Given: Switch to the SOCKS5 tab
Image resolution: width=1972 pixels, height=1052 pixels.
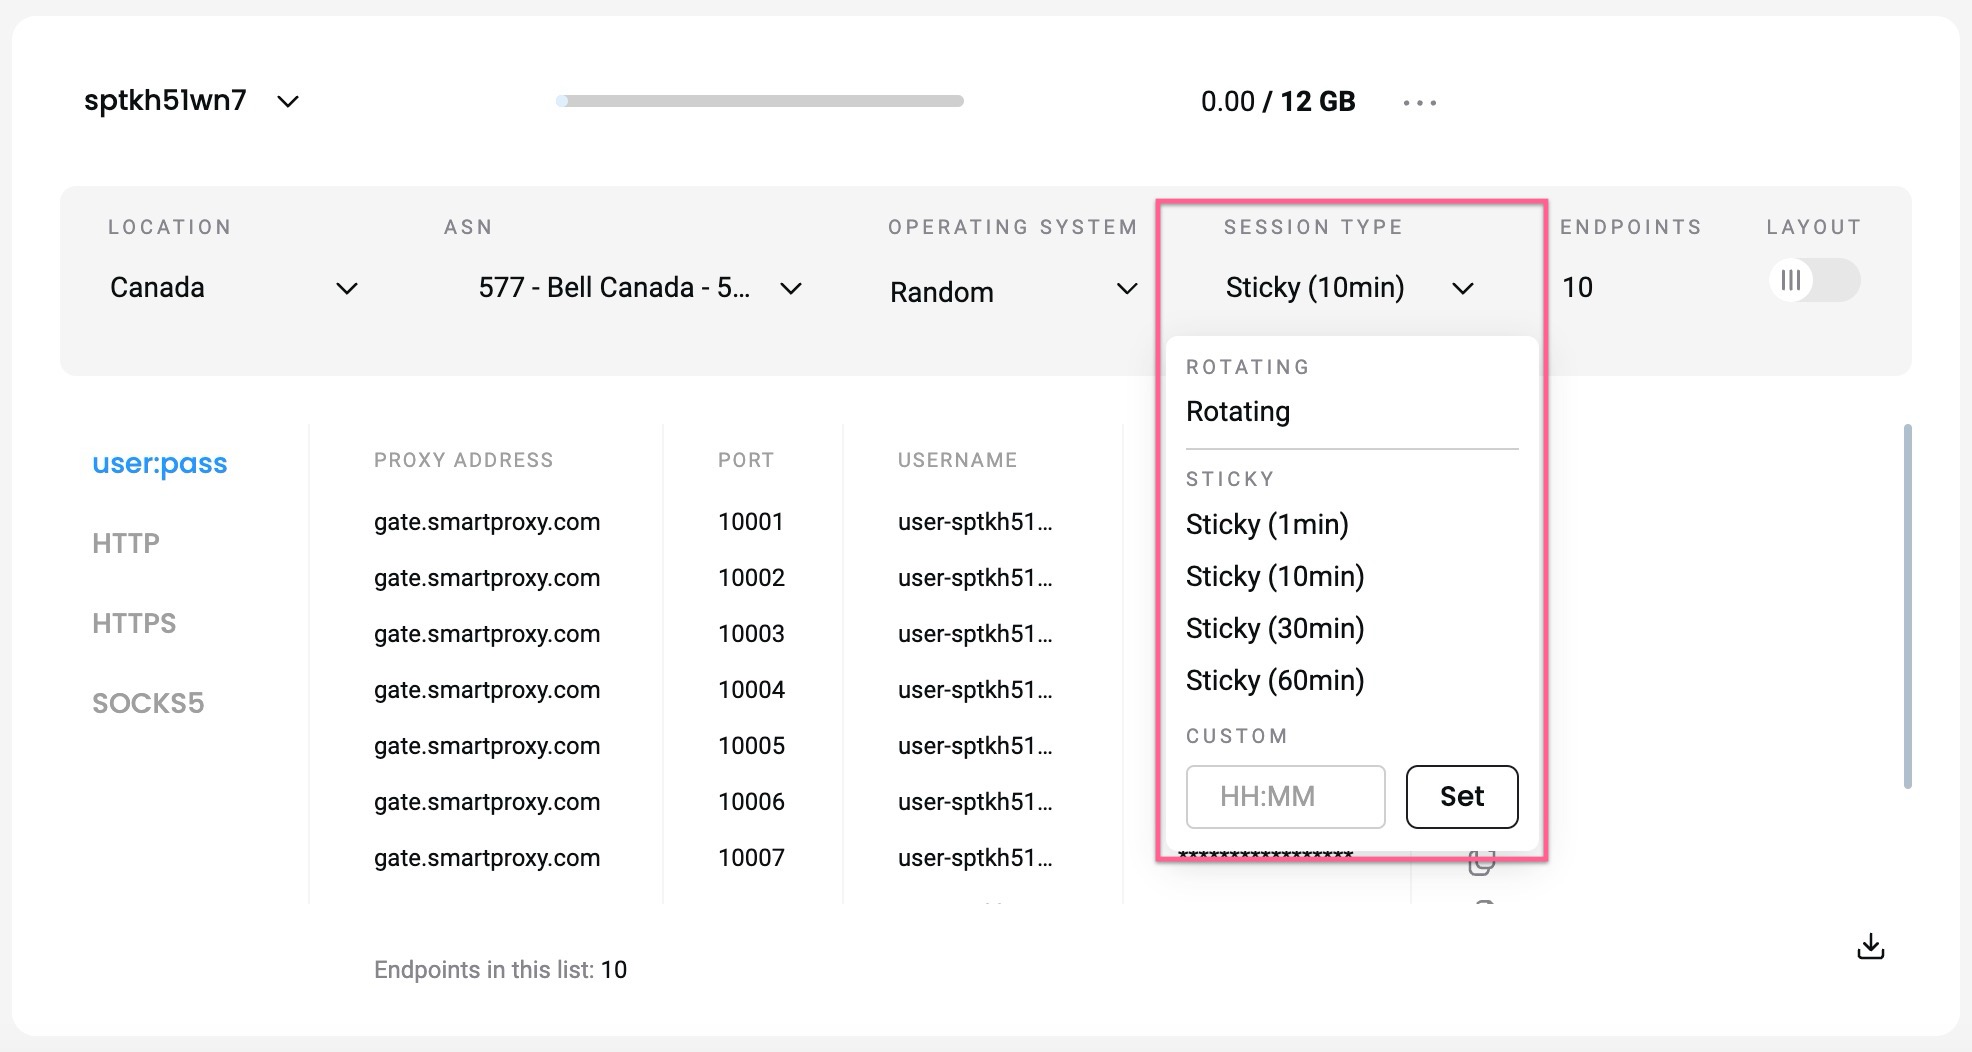Looking at the screenshot, I should (148, 703).
